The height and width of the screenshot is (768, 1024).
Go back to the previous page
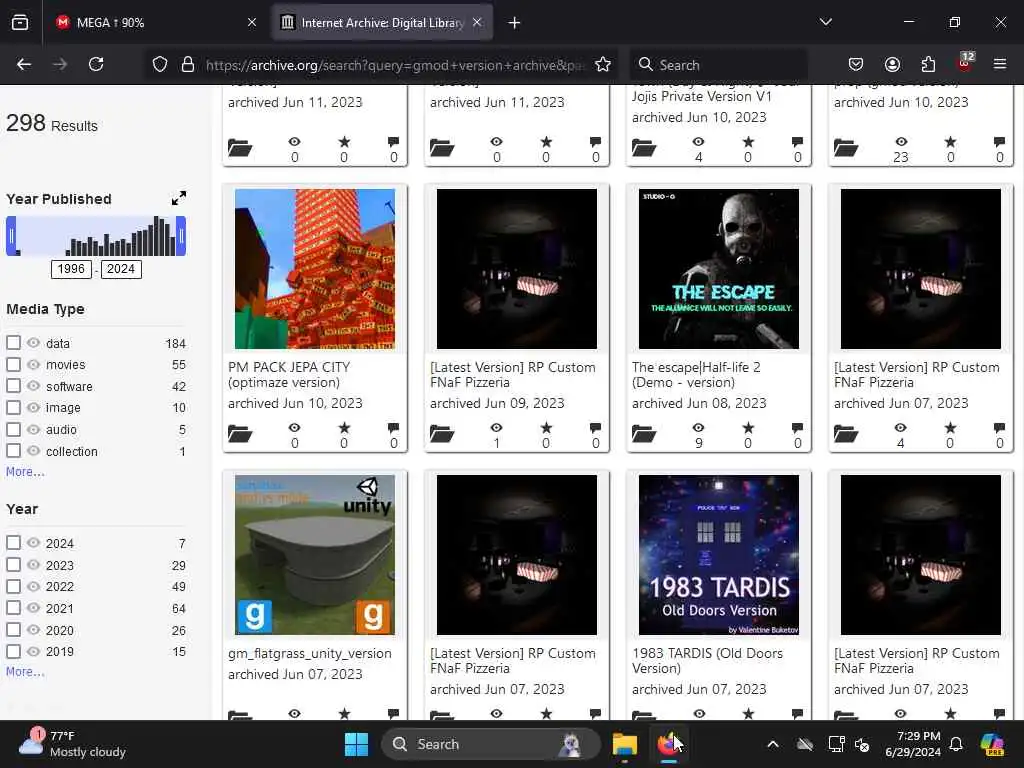click(x=24, y=64)
